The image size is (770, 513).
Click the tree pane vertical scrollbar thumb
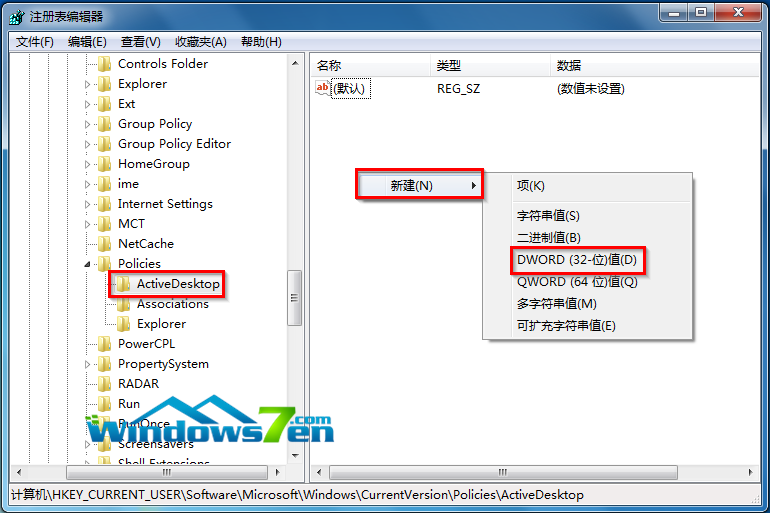tap(294, 297)
